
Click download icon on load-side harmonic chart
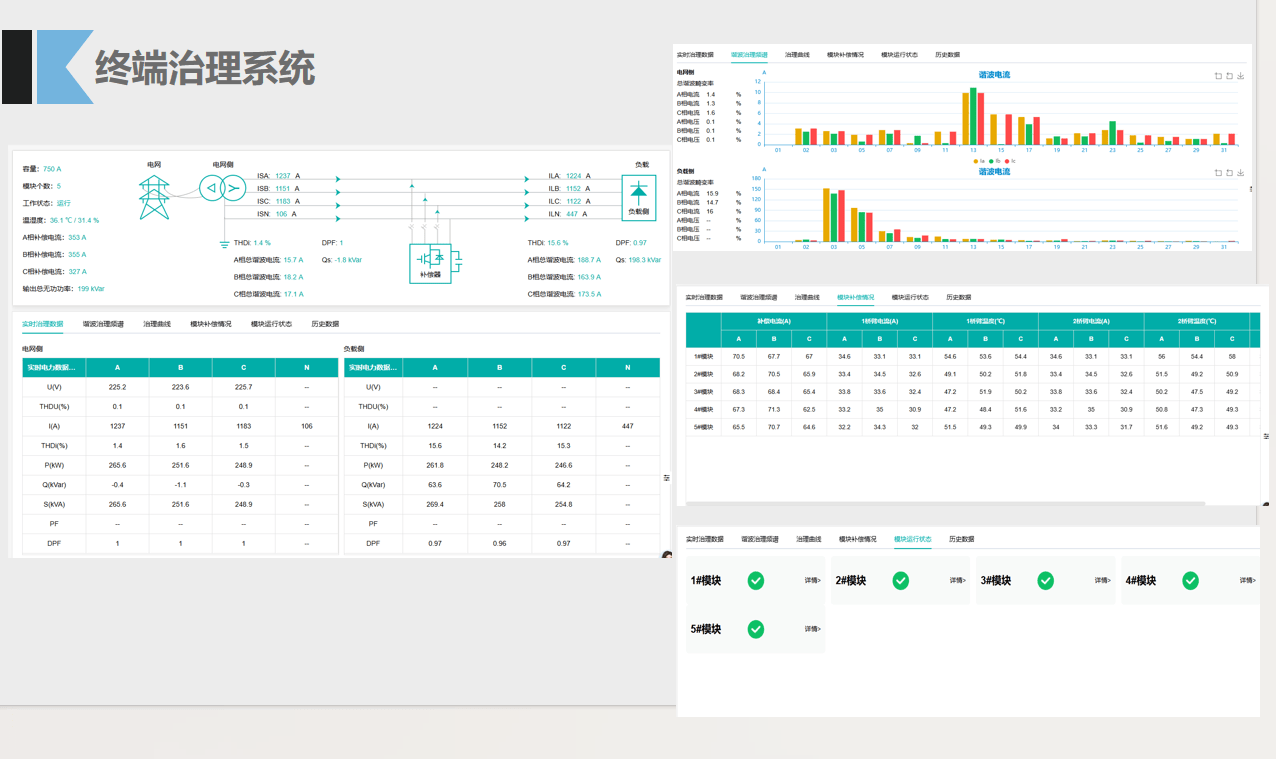[x=1241, y=173]
